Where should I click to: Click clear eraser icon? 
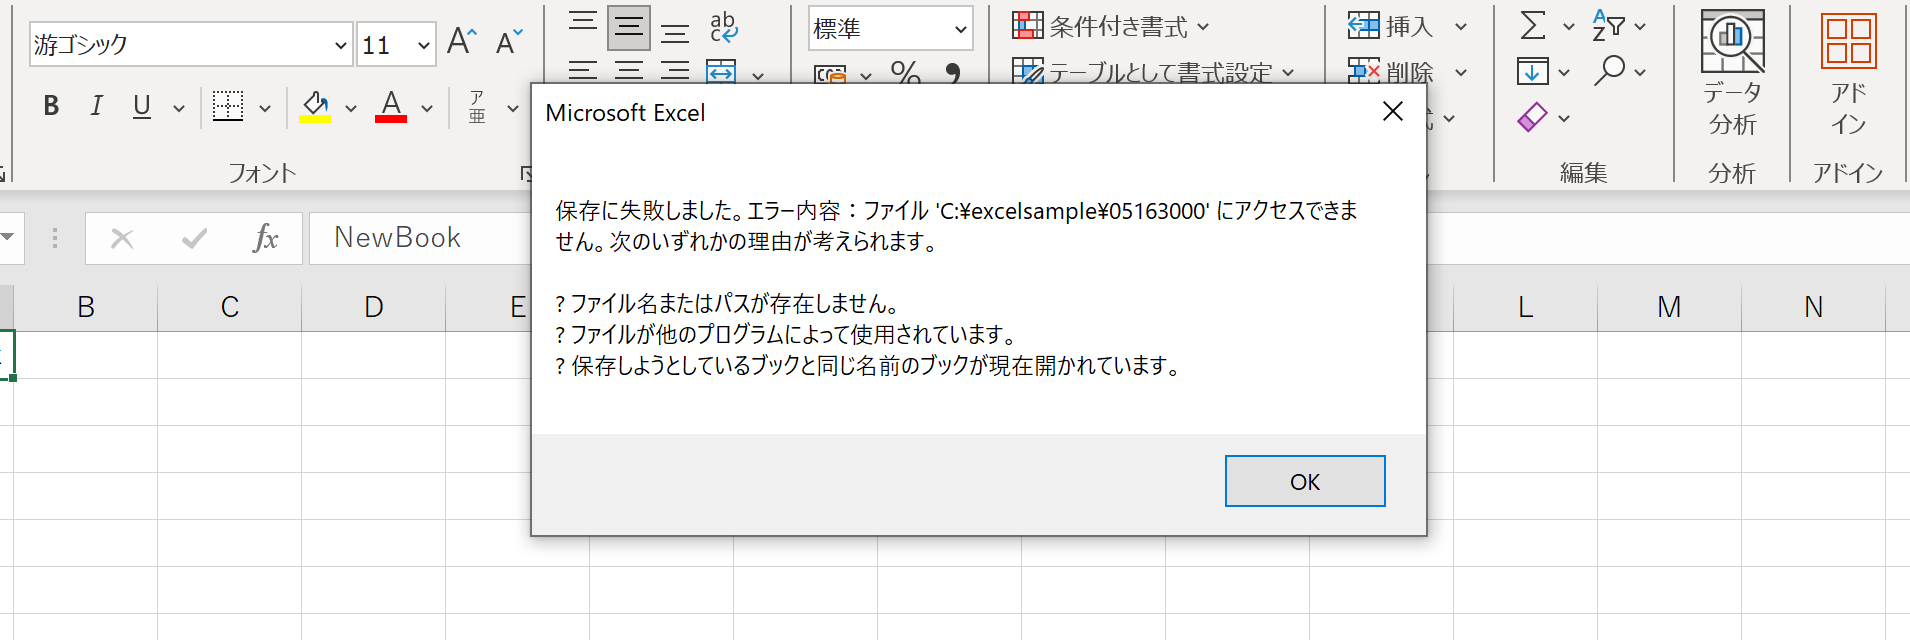point(1533,117)
